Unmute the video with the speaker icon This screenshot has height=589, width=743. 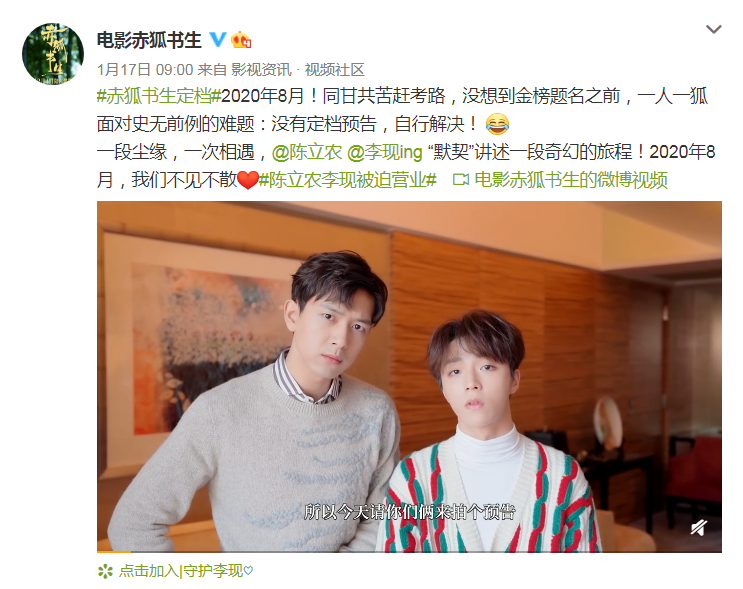point(698,527)
